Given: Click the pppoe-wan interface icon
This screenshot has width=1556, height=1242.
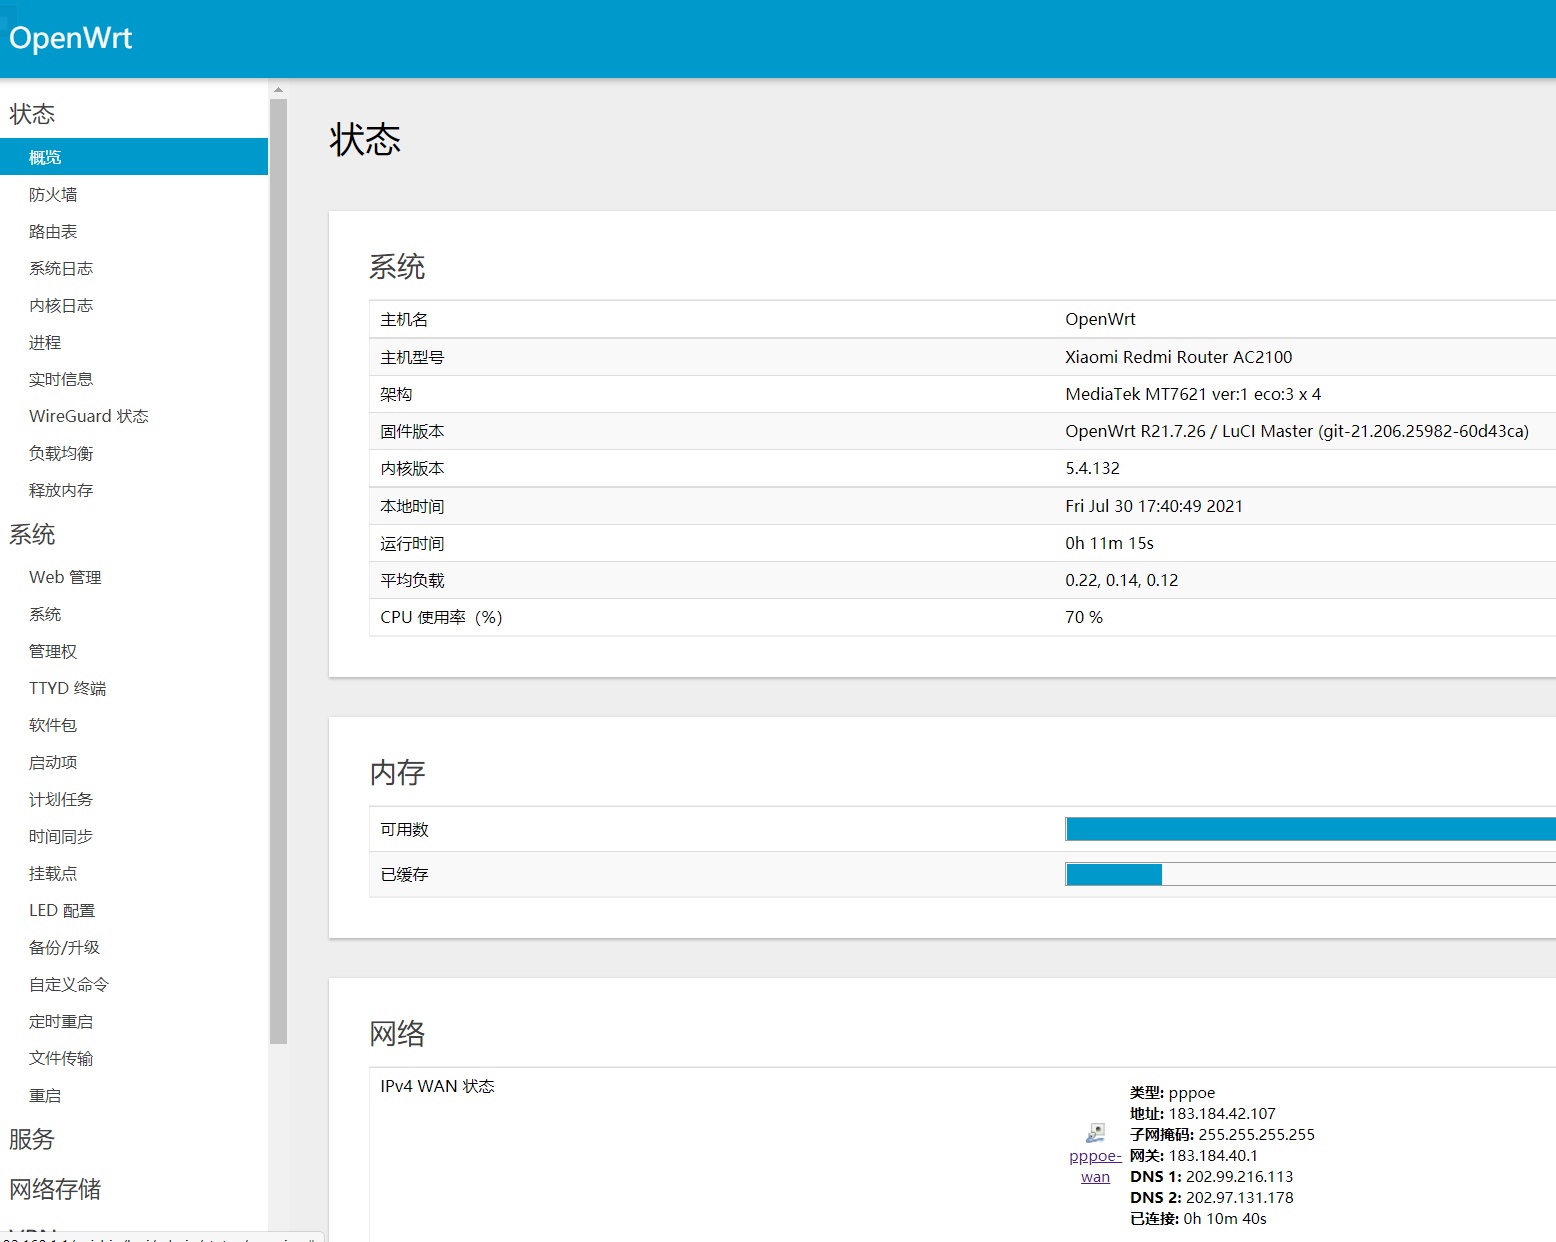Looking at the screenshot, I should coord(1095,1133).
